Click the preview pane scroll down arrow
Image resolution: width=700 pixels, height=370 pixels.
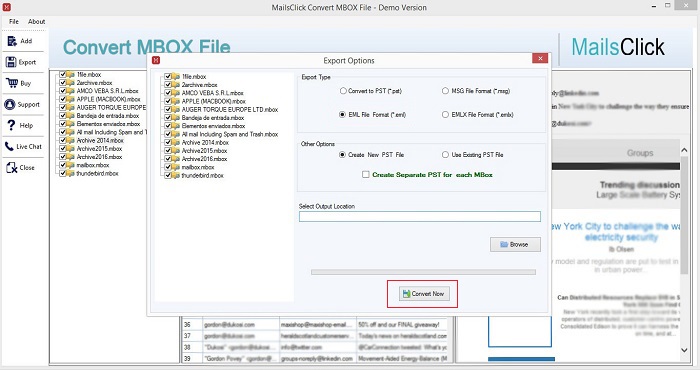coord(684,350)
